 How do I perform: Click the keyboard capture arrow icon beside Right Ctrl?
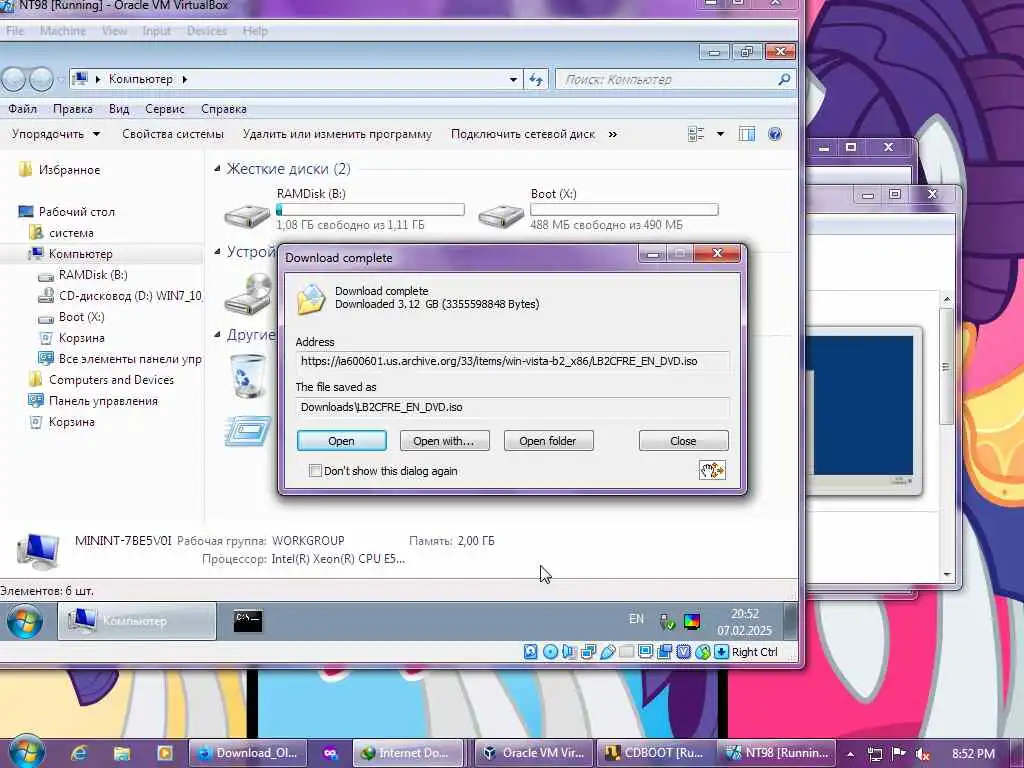point(721,652)
